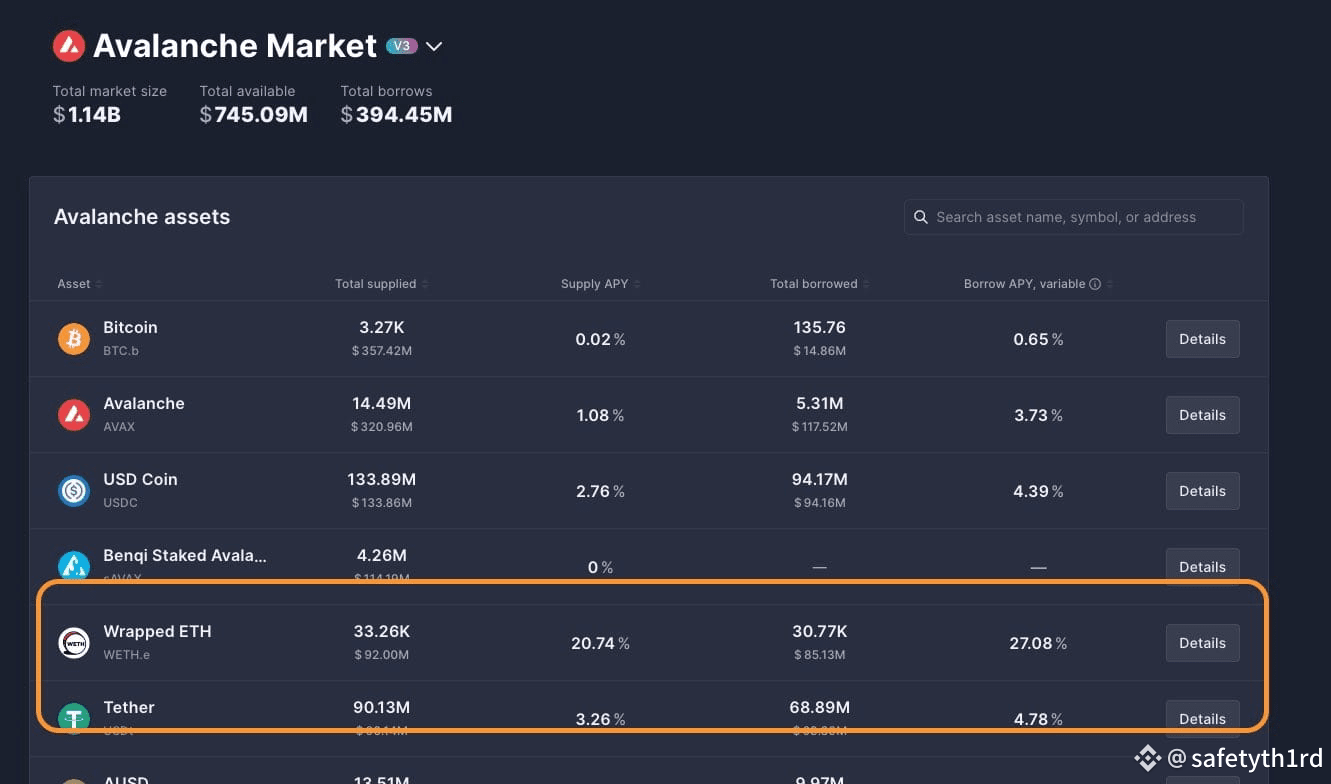Click the search magnifier icon
1331x784 pixels.
tap(921, 217)
